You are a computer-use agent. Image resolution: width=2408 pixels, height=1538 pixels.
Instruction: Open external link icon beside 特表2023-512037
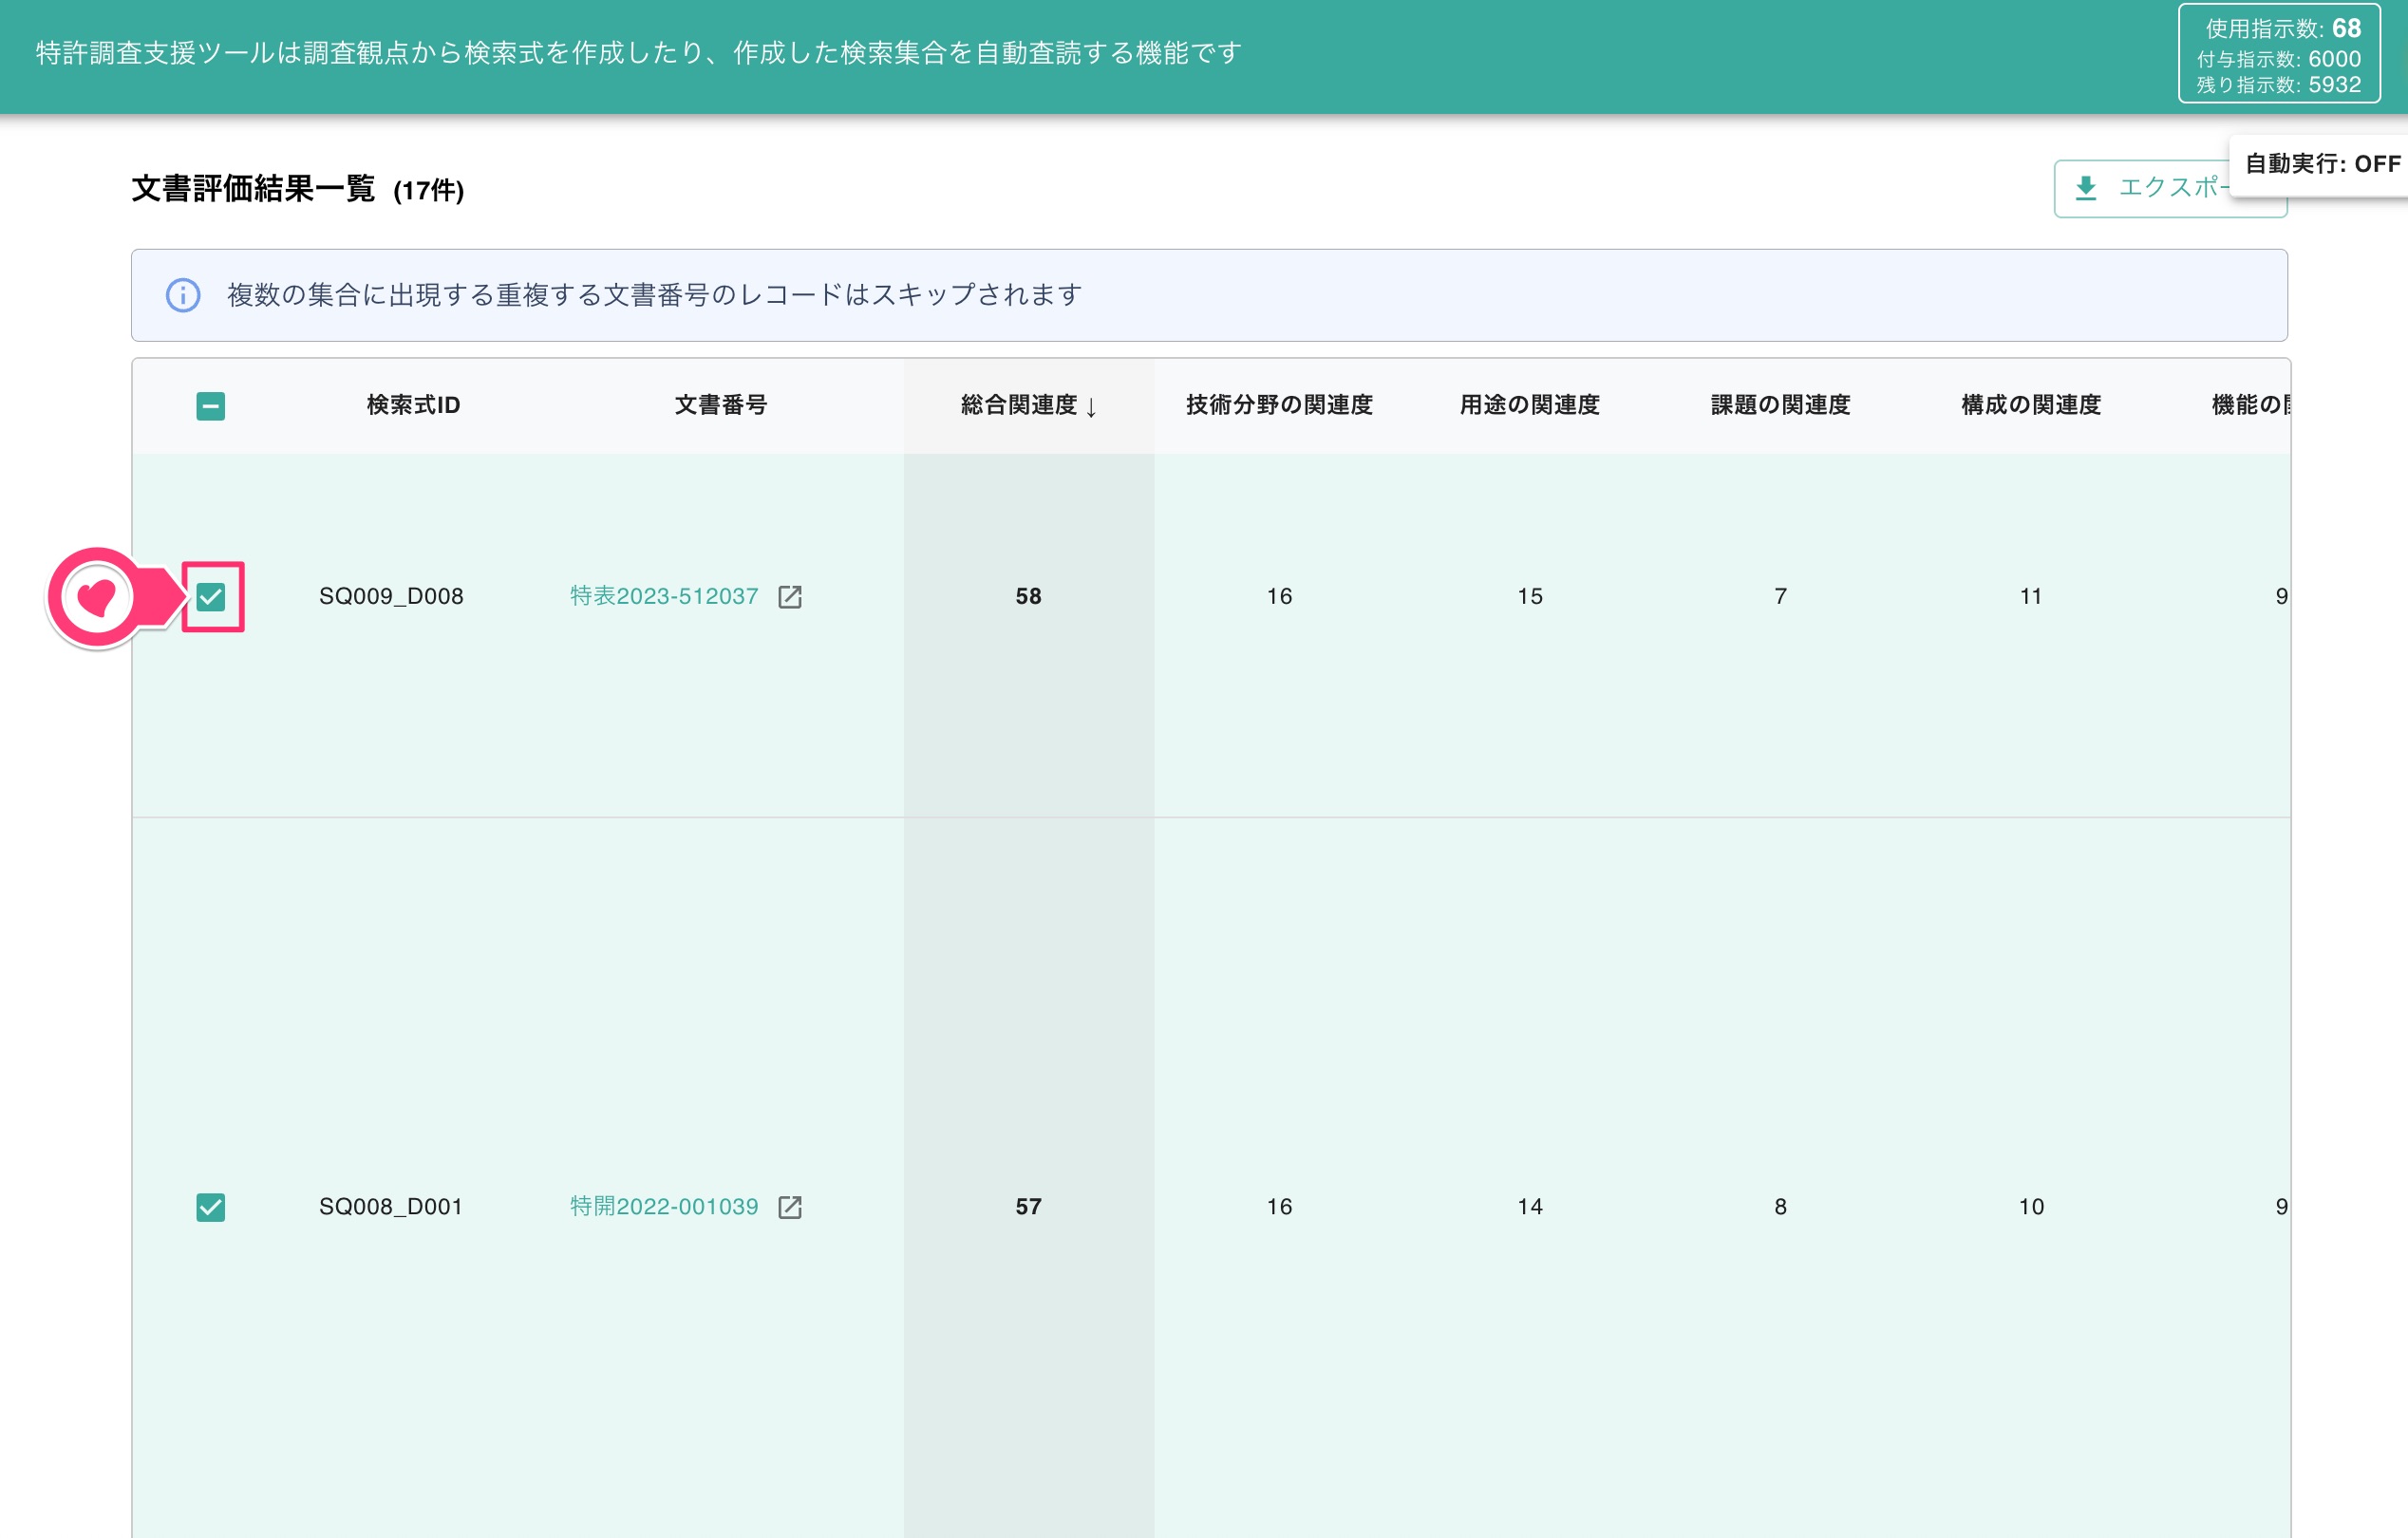[x=790, y=597]
